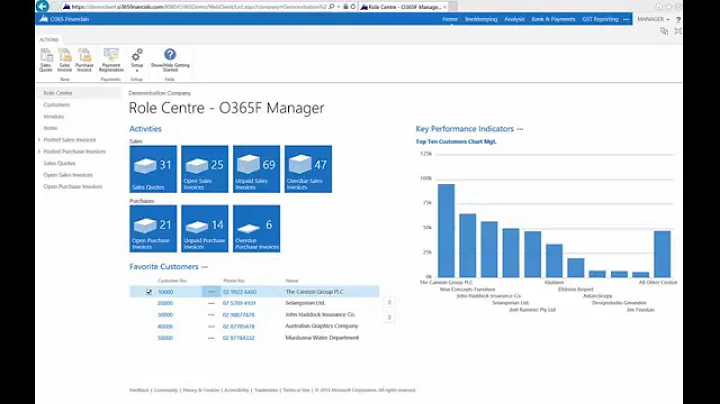The image size is (720, 404).
Task: Select the ACTIONS ribbon tab
Action: (49, 39)
